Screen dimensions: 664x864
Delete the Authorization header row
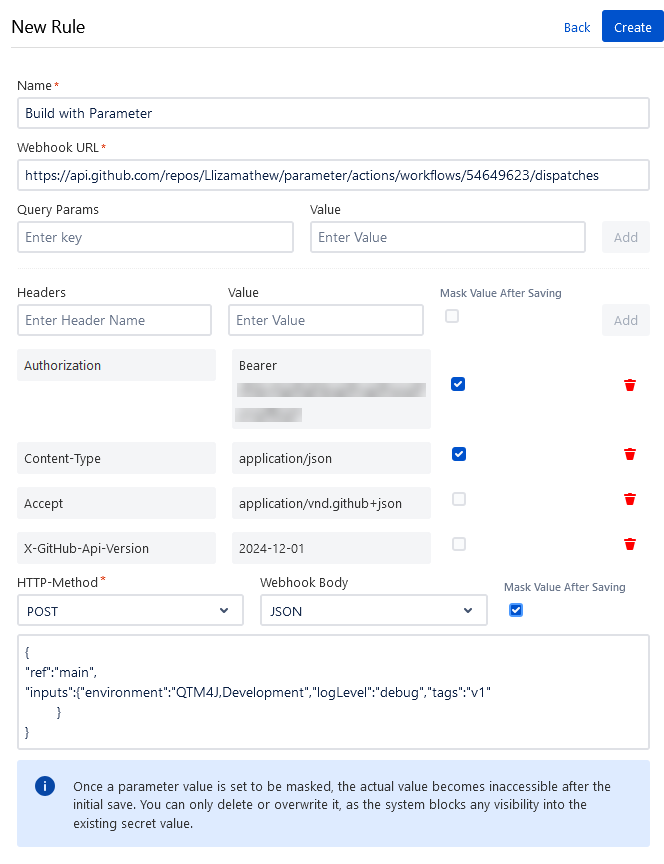click(629, 384)
